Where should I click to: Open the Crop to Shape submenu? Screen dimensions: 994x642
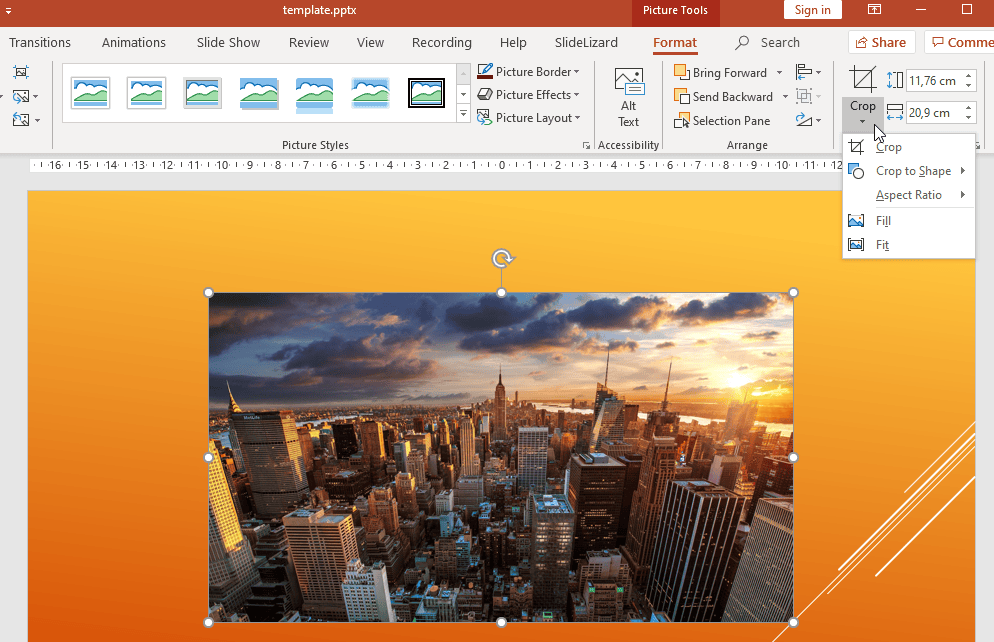point(908,171)
